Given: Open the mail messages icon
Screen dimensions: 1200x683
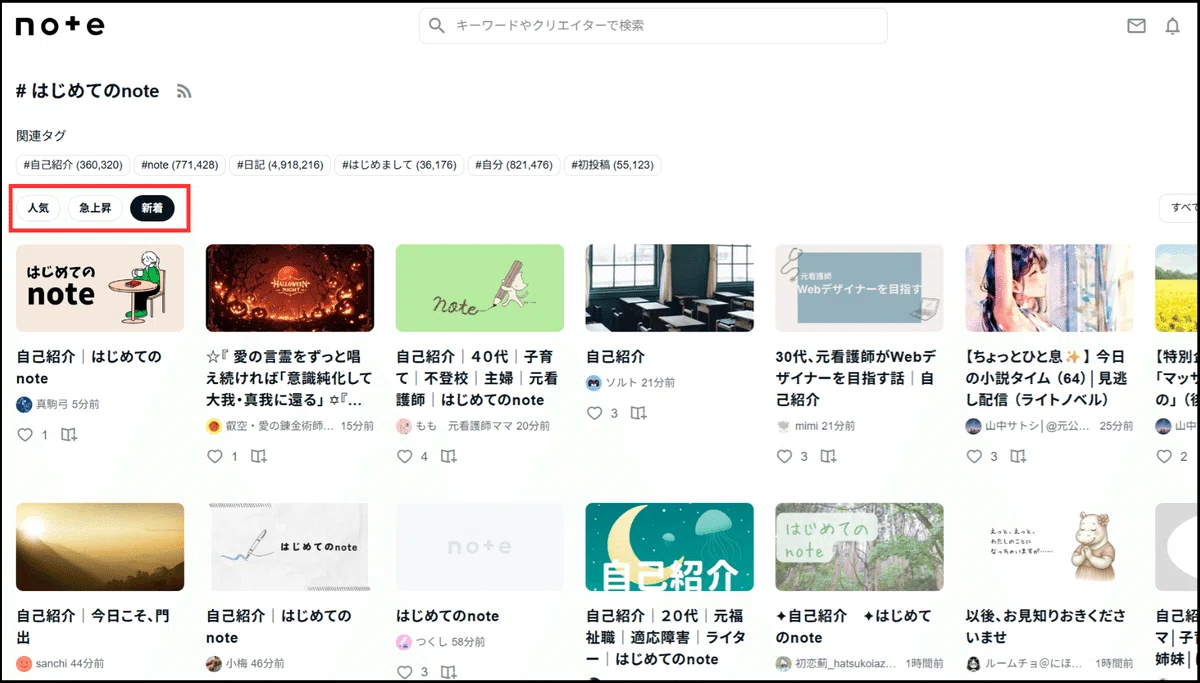Looking at the screenshot, I should click(1136, 27).
